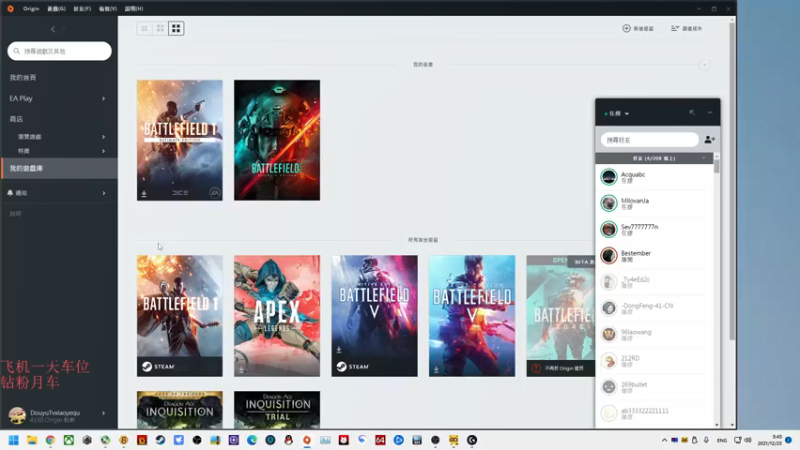Select friend Sev7777777n in list

click(654, 230)
